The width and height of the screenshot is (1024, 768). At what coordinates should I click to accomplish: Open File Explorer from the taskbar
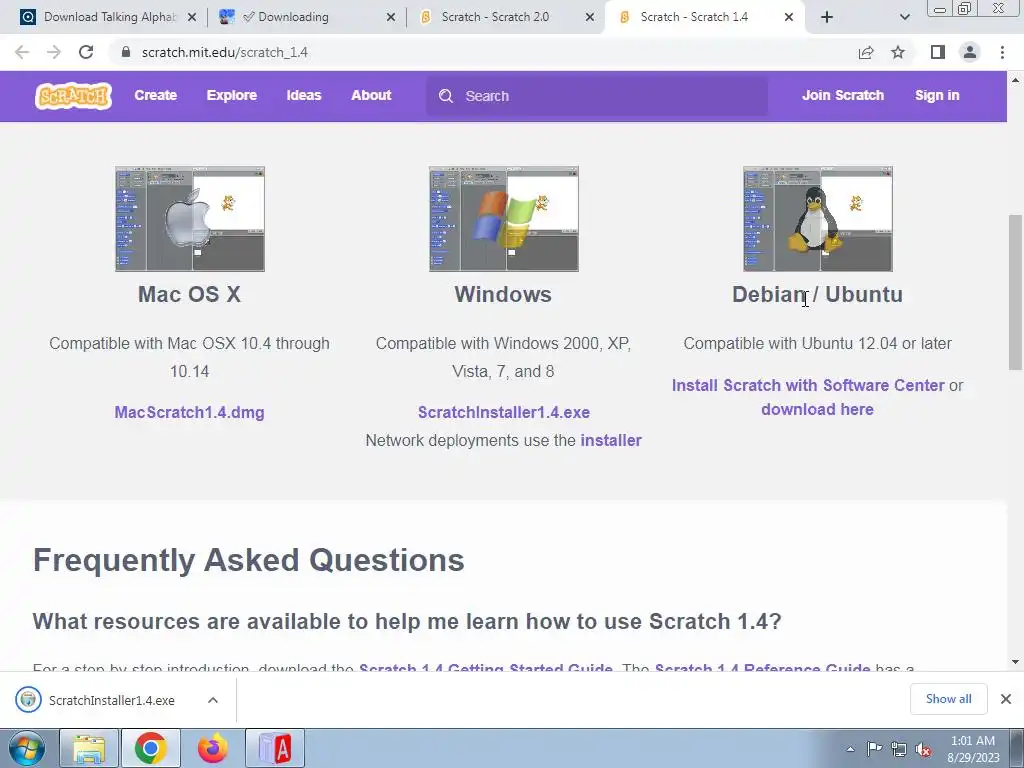(x=89, y=748)
